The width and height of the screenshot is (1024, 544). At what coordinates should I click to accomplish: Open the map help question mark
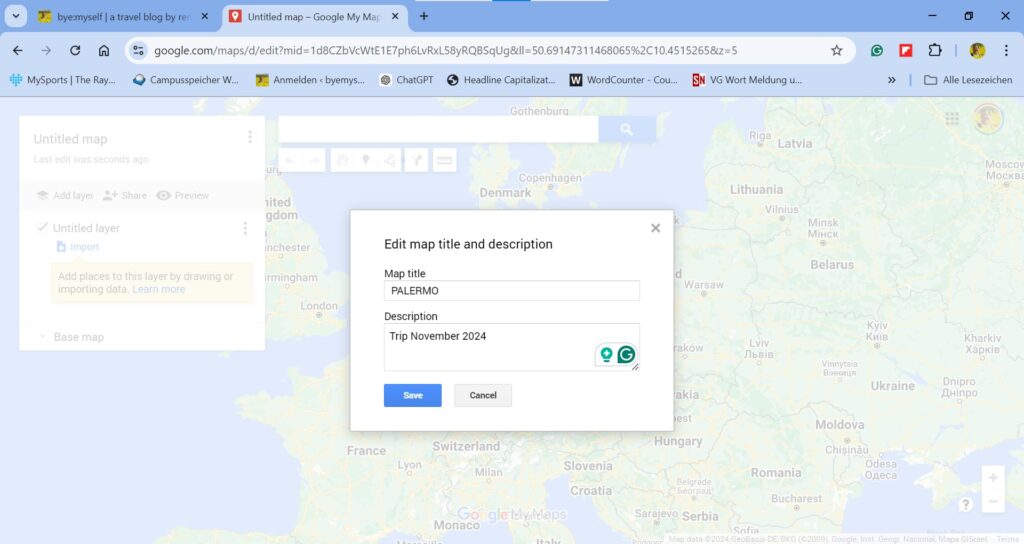965,504
